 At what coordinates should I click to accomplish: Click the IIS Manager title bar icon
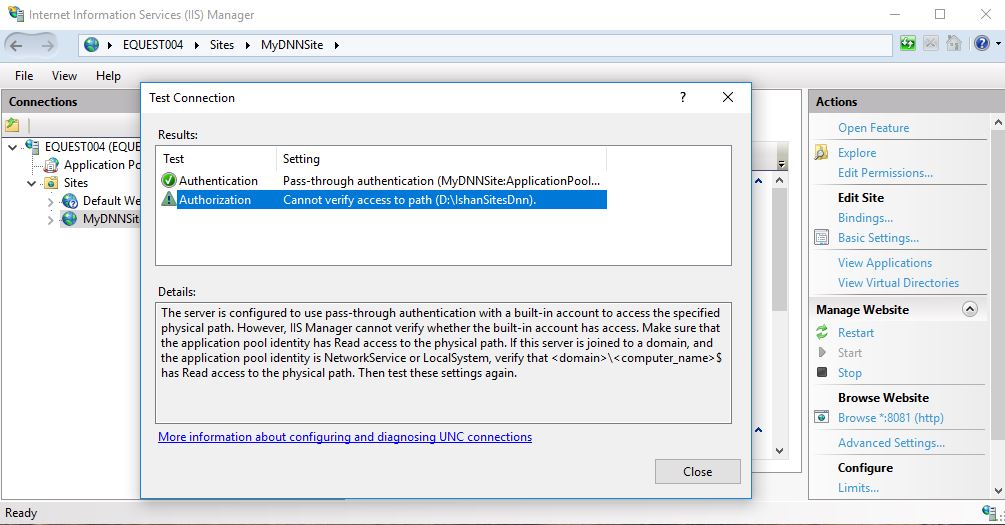coord(16,13)
